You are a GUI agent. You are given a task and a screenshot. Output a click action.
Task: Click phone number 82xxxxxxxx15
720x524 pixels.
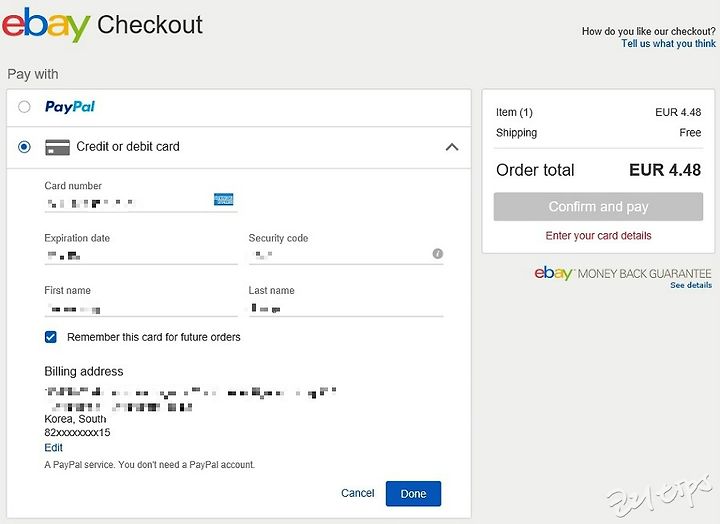point(77,432)
